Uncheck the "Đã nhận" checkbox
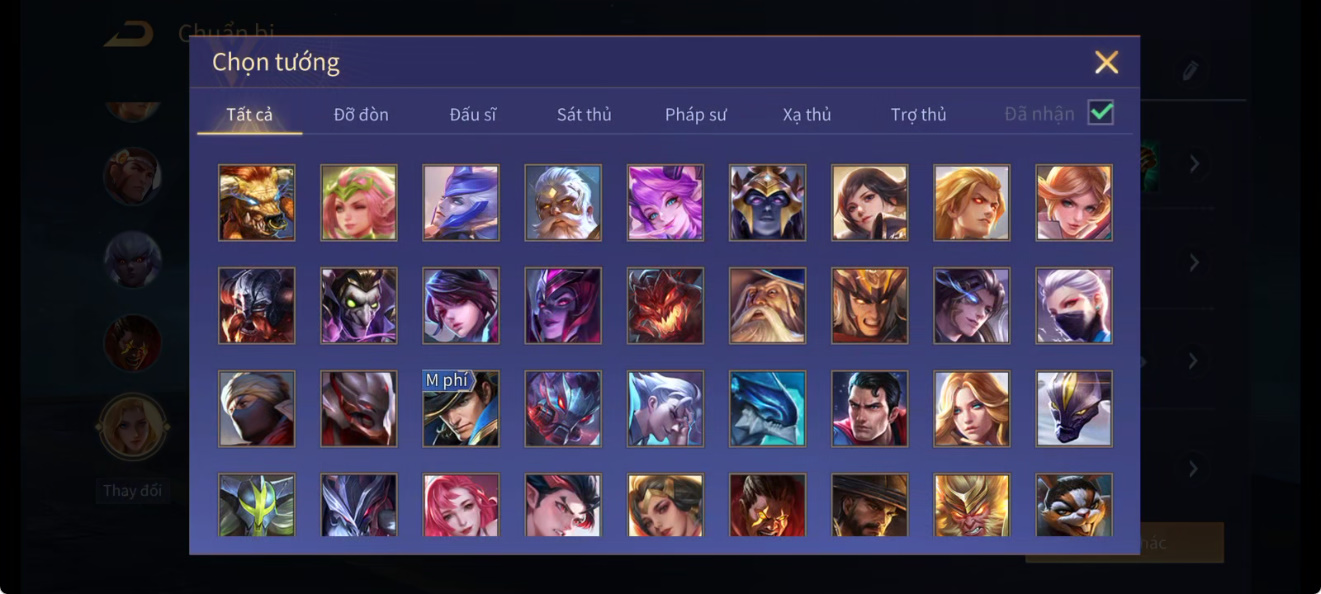The width and height of the screenshot is (1321, 594). point(1101,112)
